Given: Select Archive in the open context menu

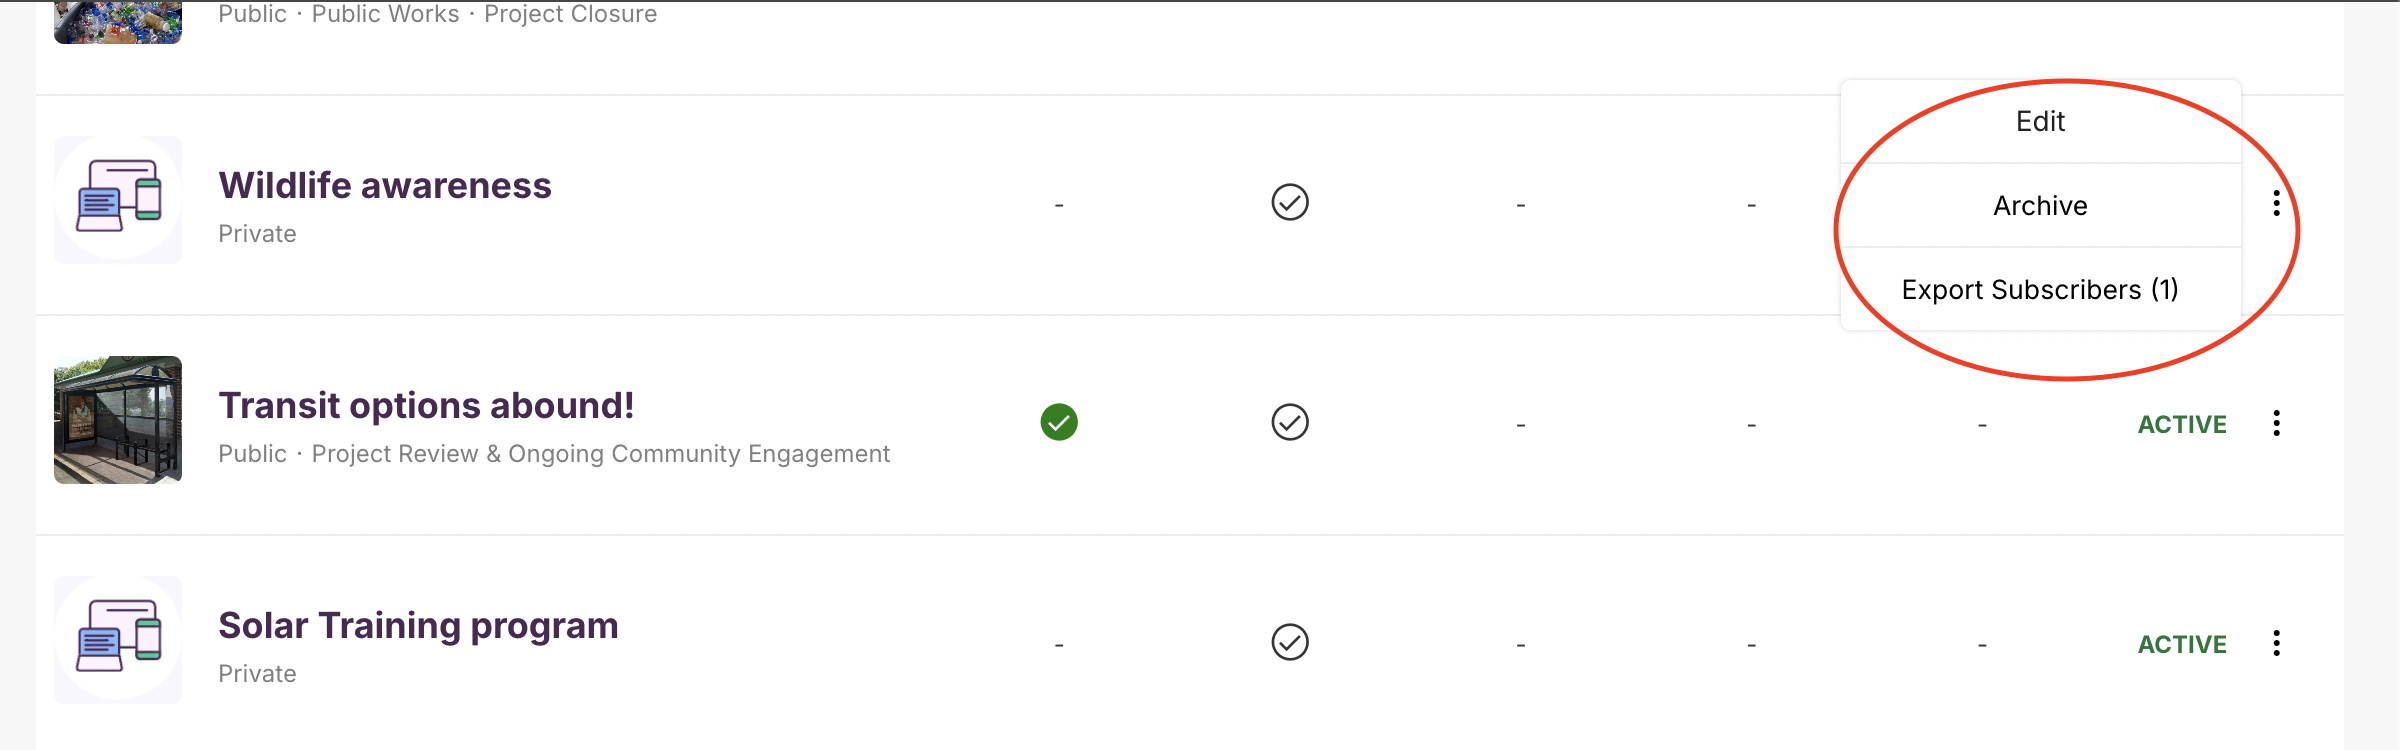Looking at the screenshot, I should click(x=2042, y=205).
